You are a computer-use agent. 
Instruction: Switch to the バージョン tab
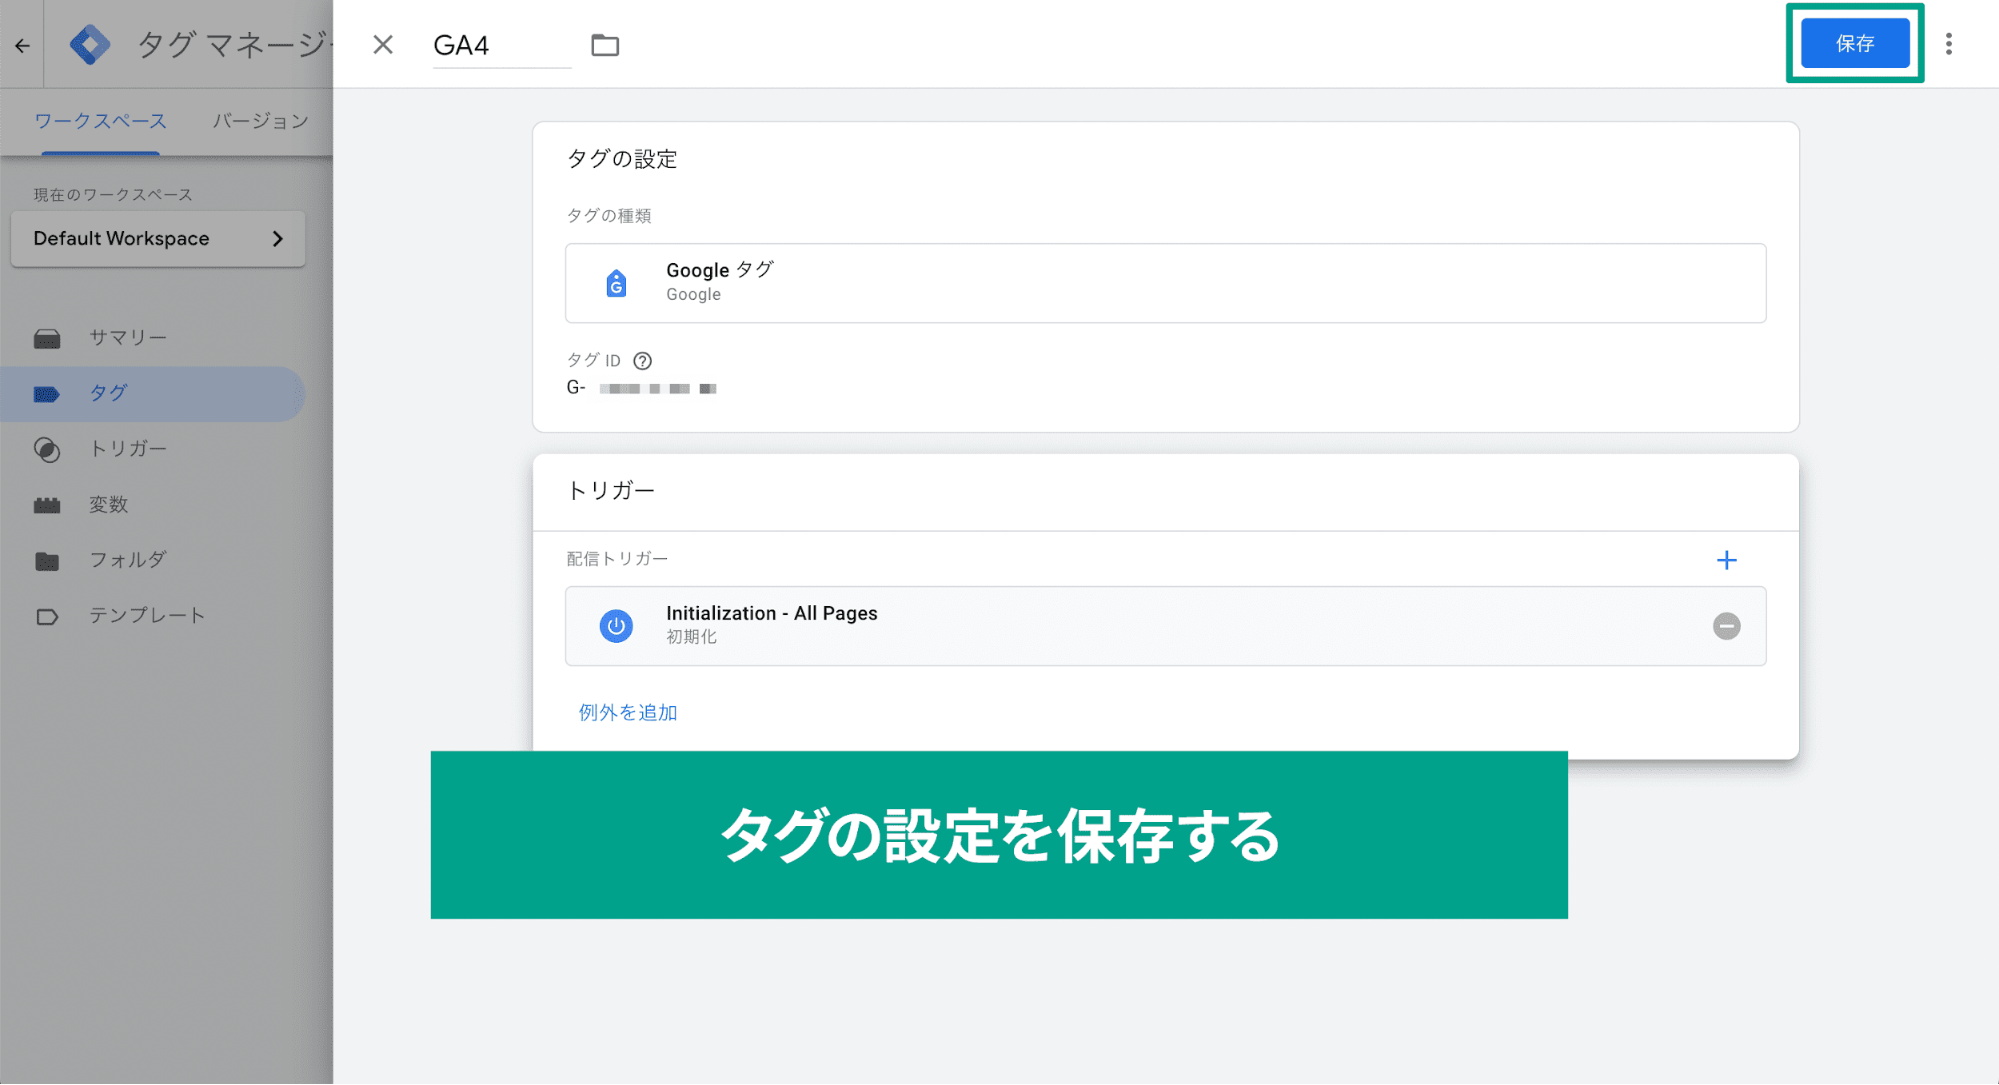coord(260,121)
